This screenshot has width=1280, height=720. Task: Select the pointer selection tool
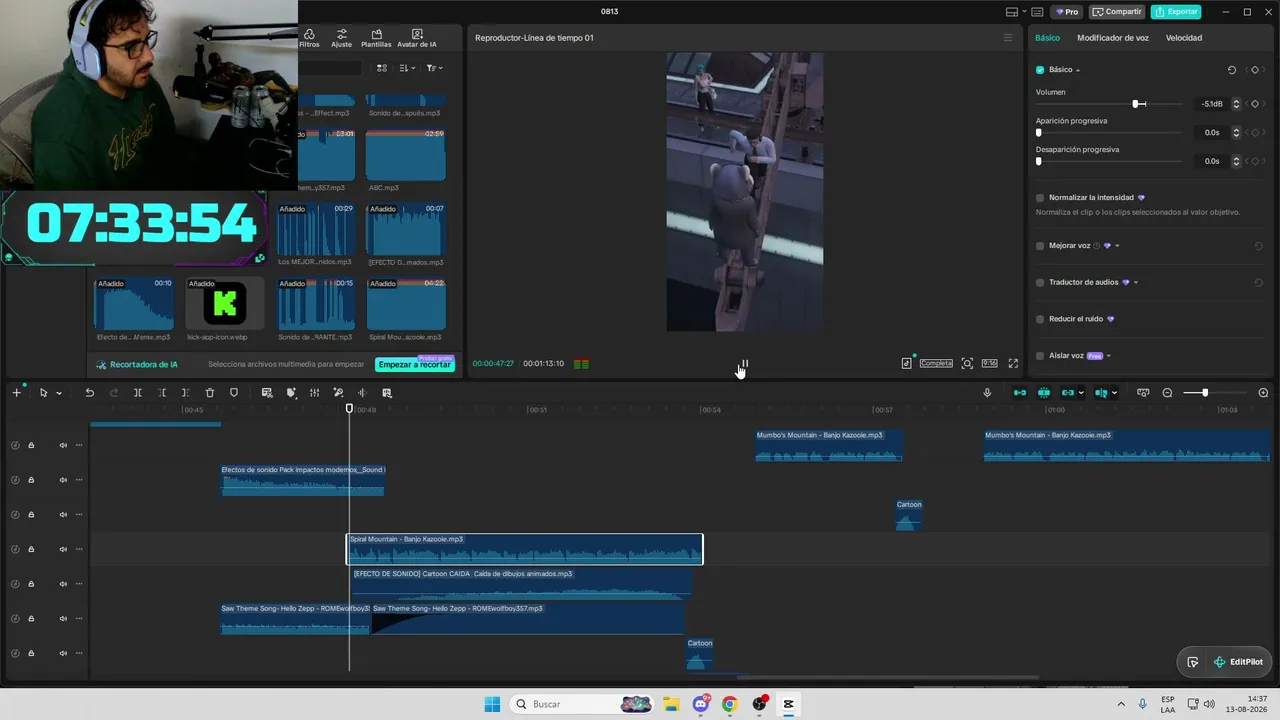(x=43, y=393)
